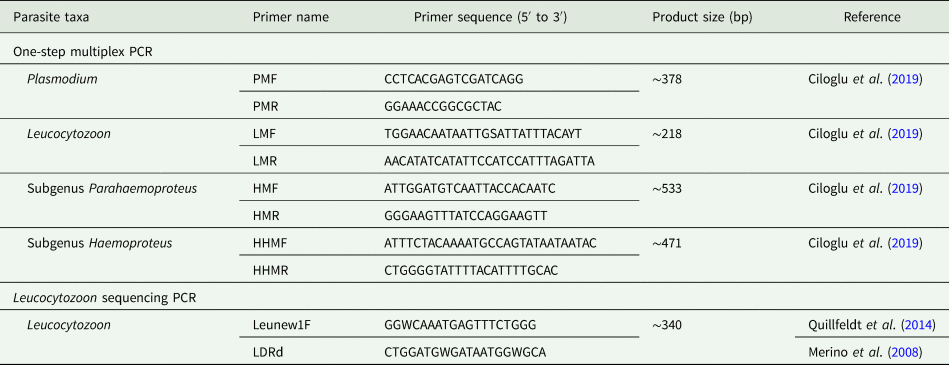Click the HHMF primer name cell
Viewport: 949px width, 365px height.
(269, 244)
